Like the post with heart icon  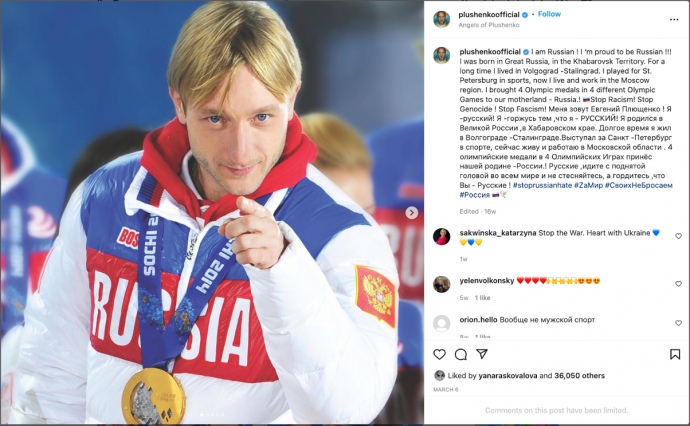[x=439, y=354]
